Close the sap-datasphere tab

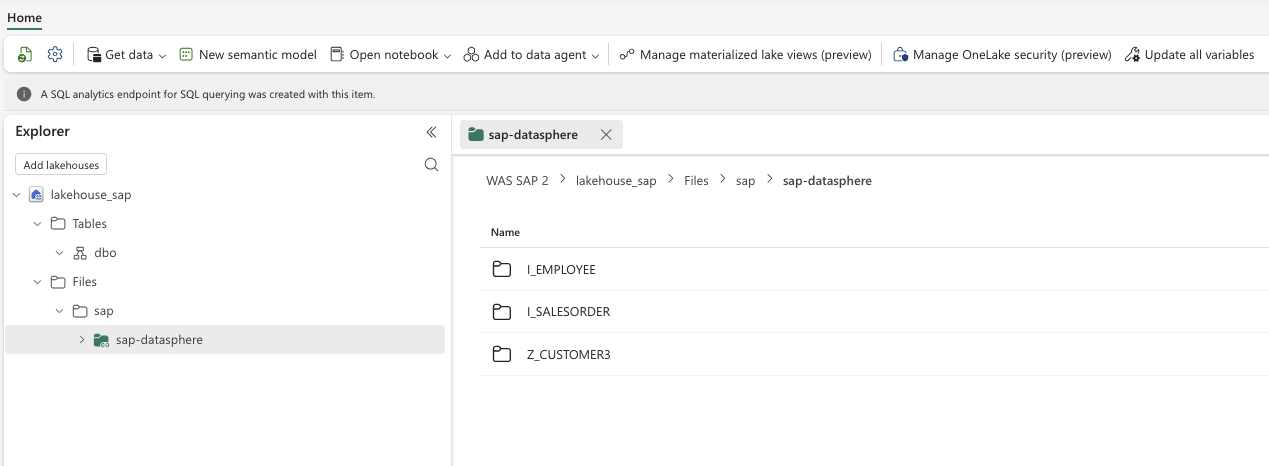(606, 135)
